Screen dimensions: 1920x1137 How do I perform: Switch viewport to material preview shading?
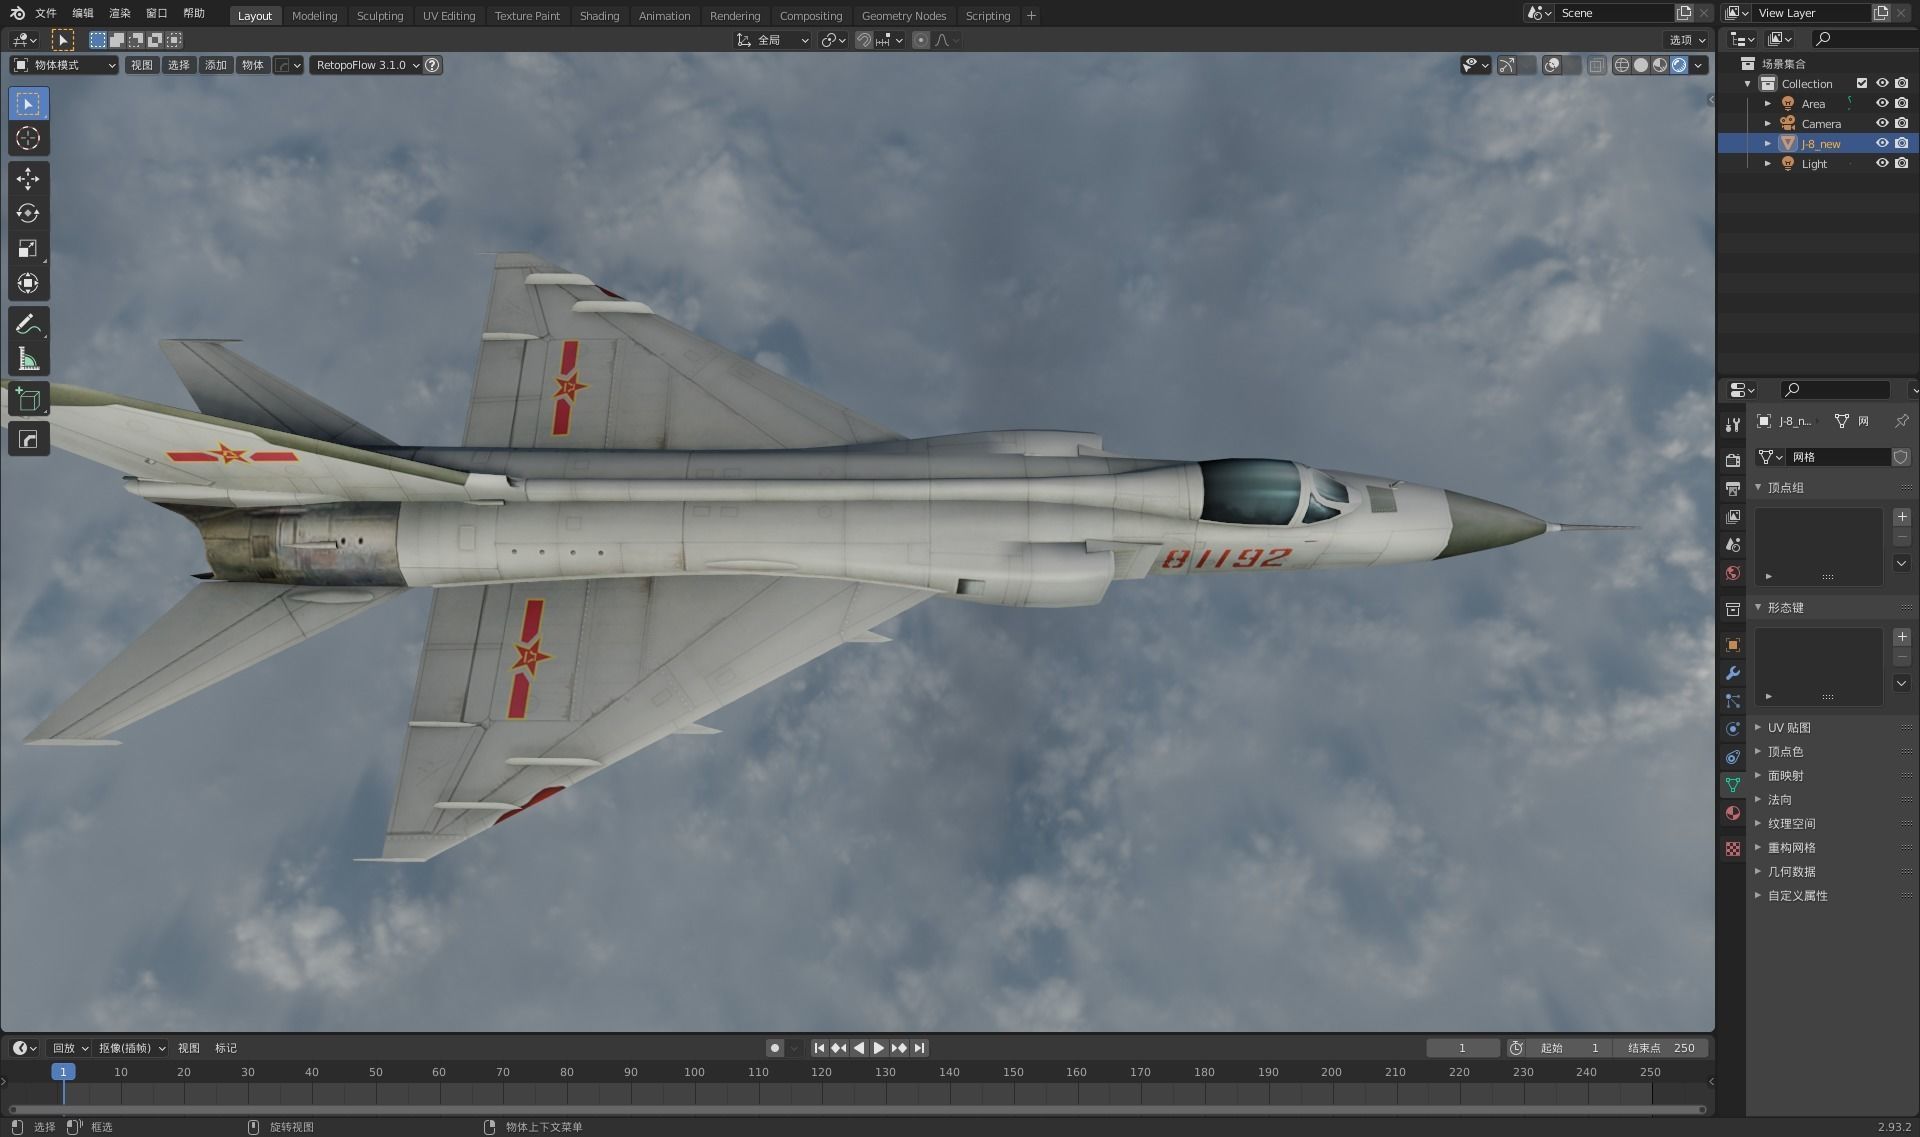click(1660, 65)
